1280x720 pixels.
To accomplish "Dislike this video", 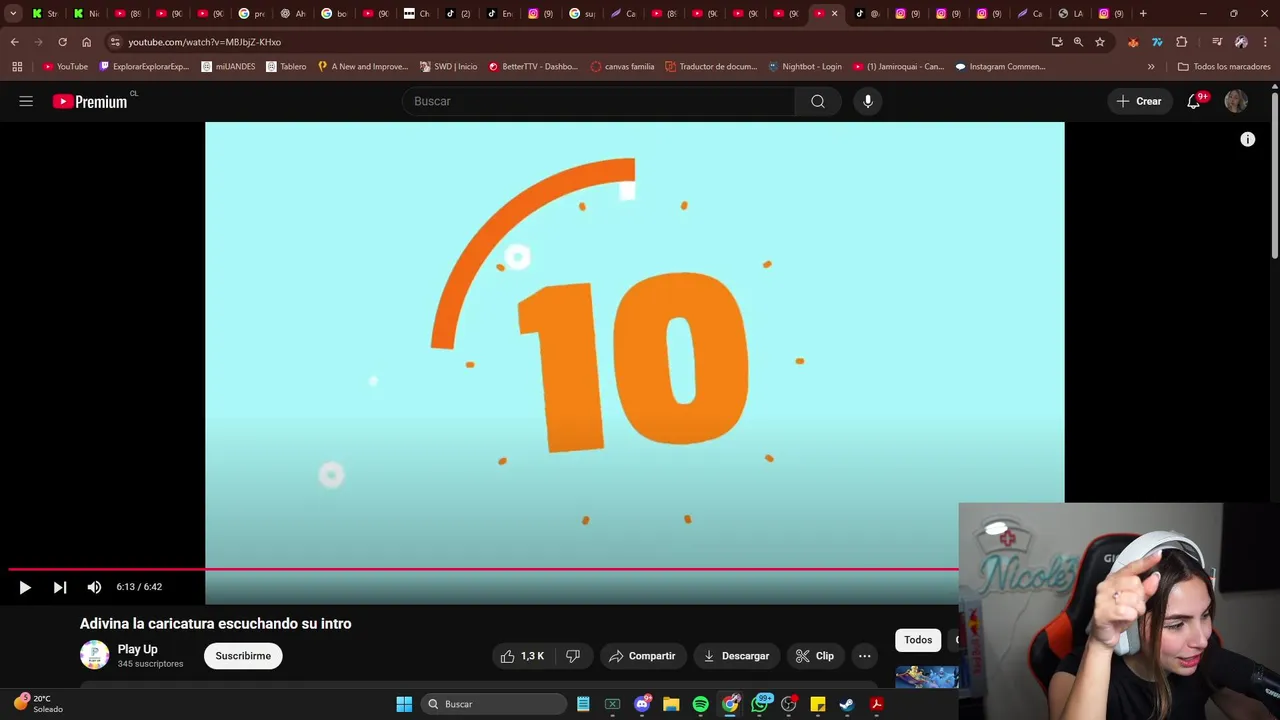I will [x=573, y=656].
